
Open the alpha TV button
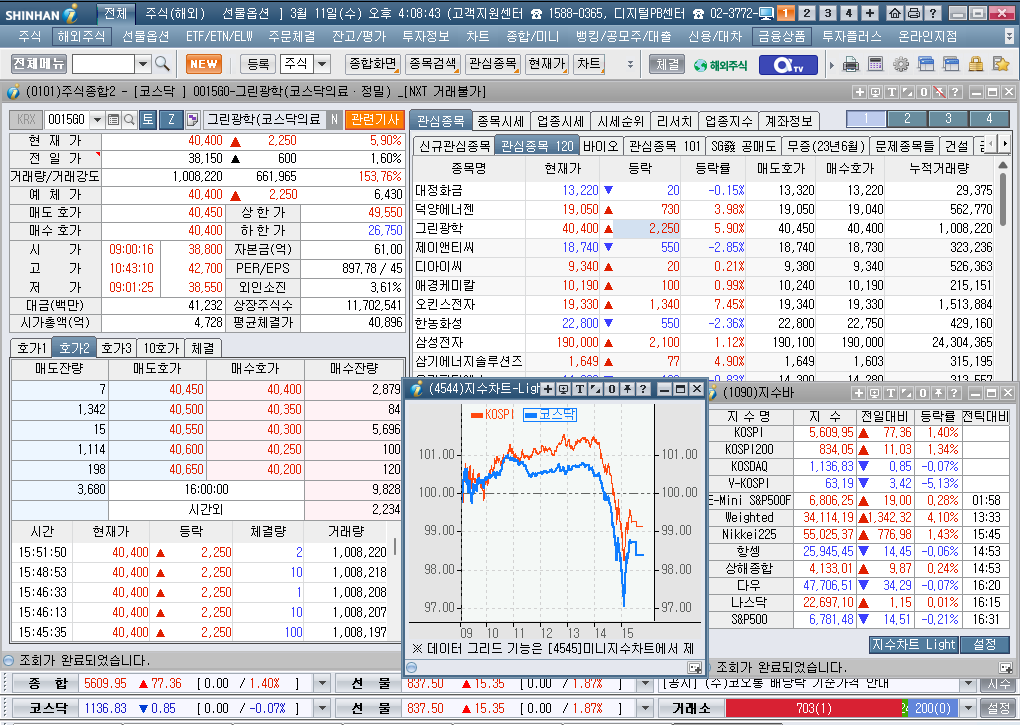coord(788,65)
